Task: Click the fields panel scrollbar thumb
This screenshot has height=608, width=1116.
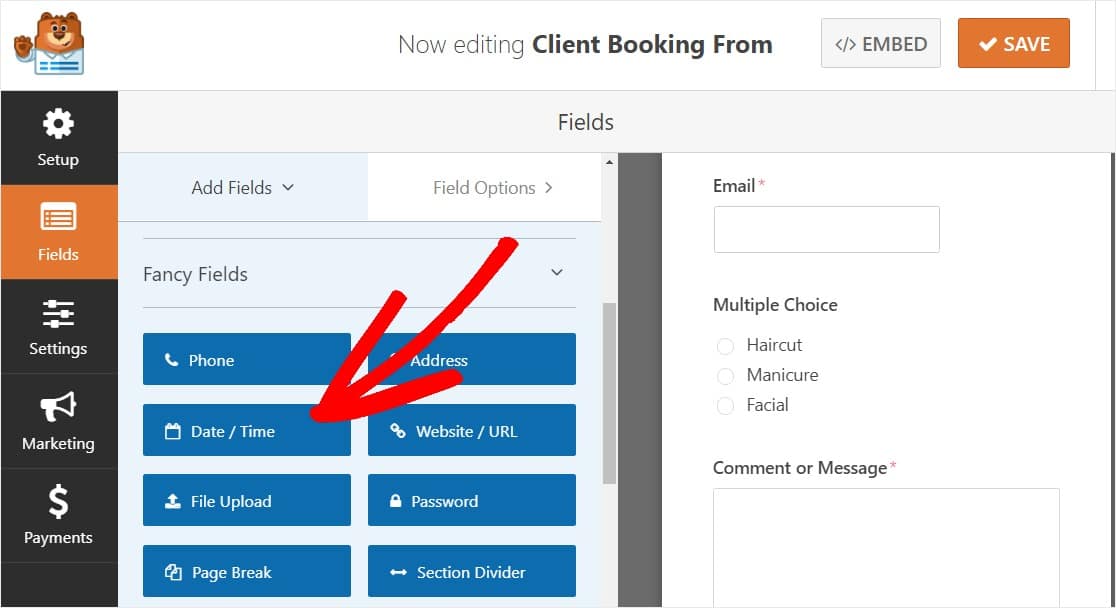Action: tap(609, 394)
